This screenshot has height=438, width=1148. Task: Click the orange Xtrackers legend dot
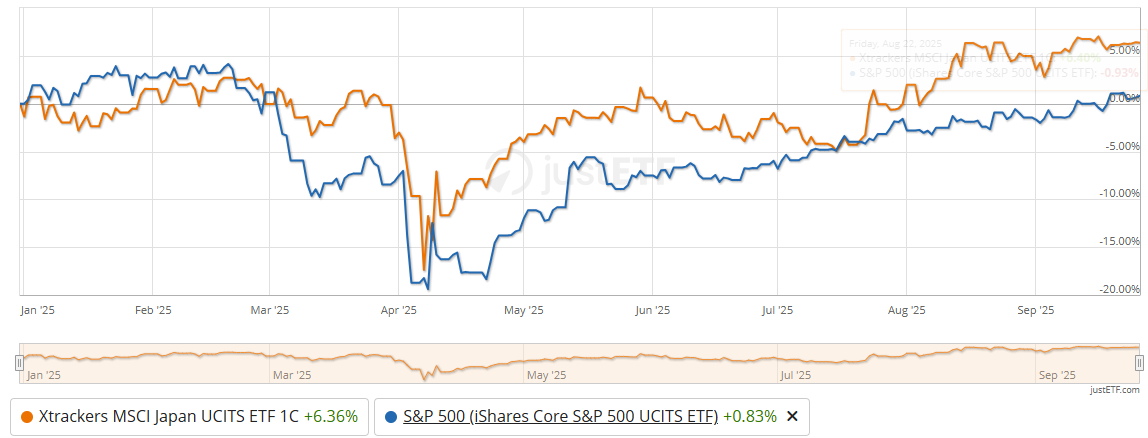click(x=26, y=417)
